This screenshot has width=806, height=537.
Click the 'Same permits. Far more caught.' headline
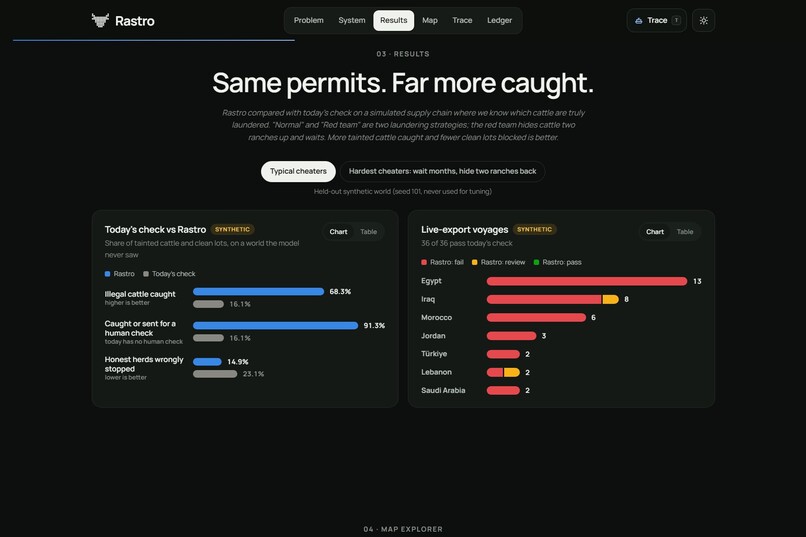403,83
